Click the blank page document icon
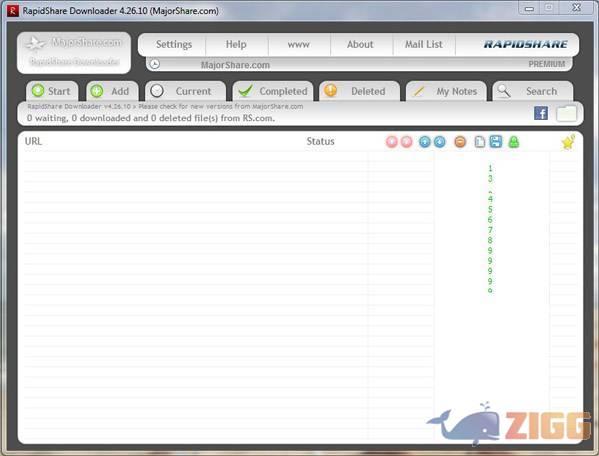The image size is (599, 456). [x=480, y=142]
